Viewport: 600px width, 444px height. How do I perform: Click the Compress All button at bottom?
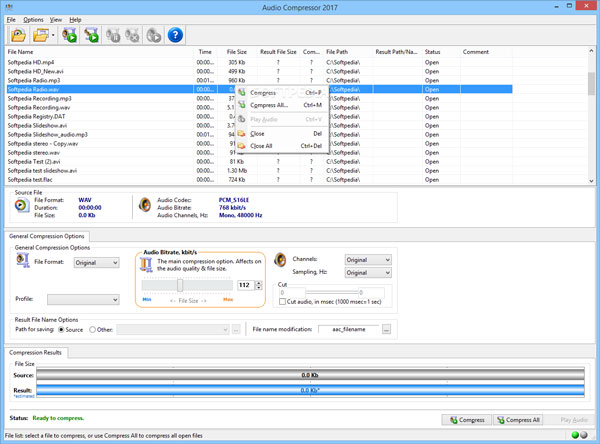point(518,420)
